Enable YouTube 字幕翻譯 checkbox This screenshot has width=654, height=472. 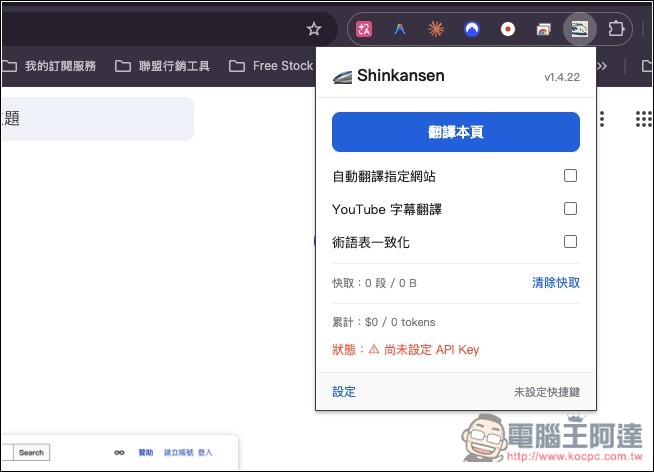(x=570, y=208)
